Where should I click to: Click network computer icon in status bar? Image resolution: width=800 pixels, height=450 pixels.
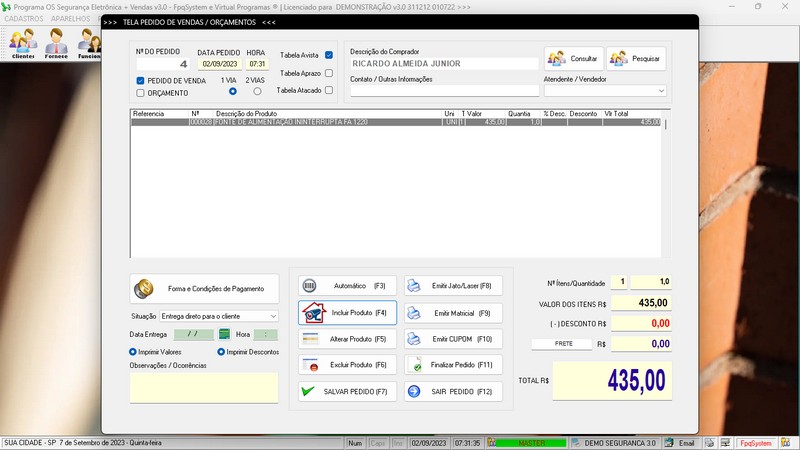pyautogui.click(x=725, y=443)
